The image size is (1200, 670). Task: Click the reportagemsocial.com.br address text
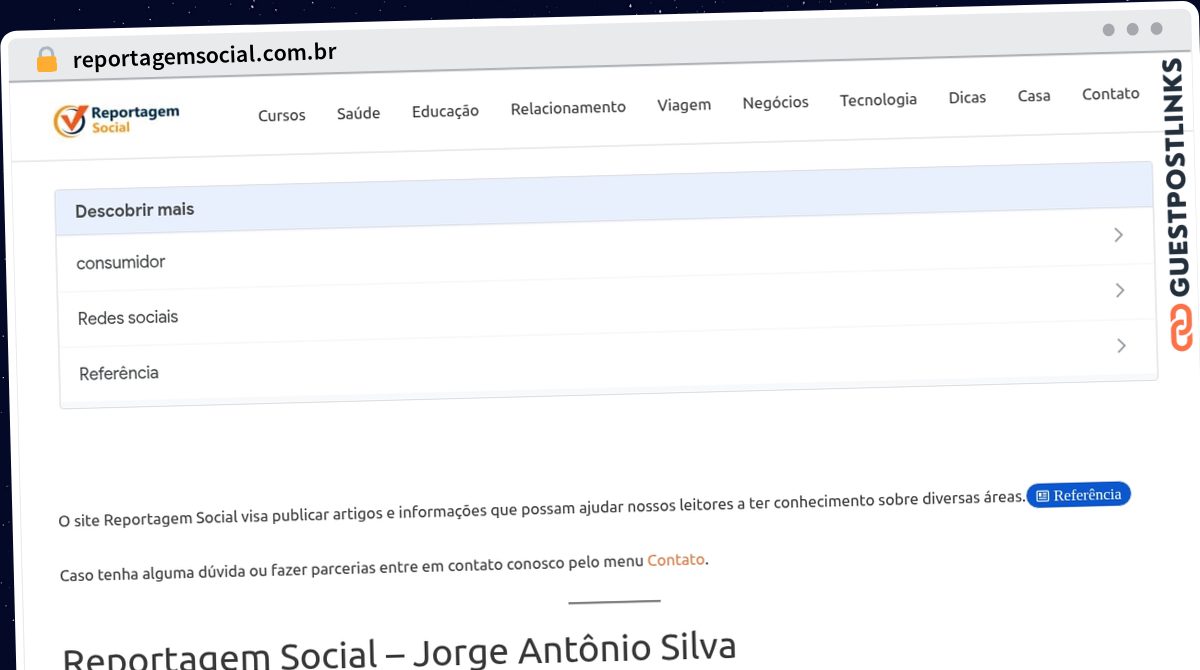[204, 56]
